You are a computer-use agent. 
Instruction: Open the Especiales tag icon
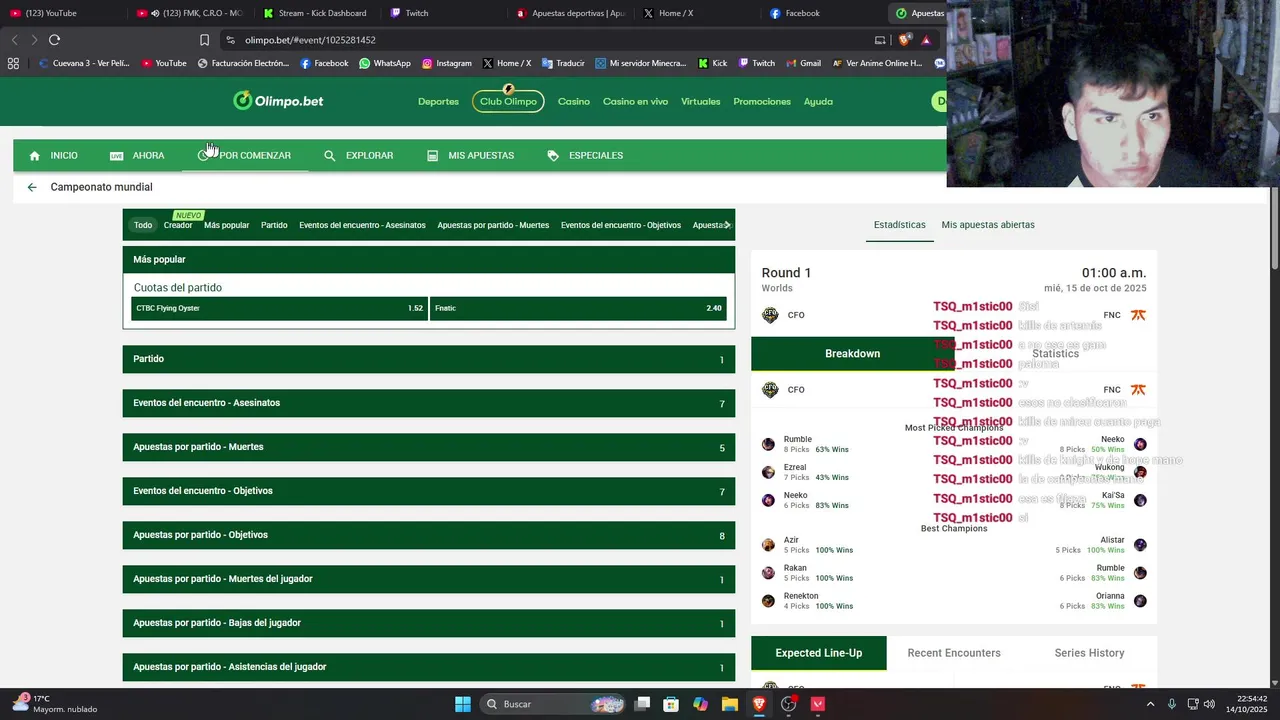(x=553, y=156)
